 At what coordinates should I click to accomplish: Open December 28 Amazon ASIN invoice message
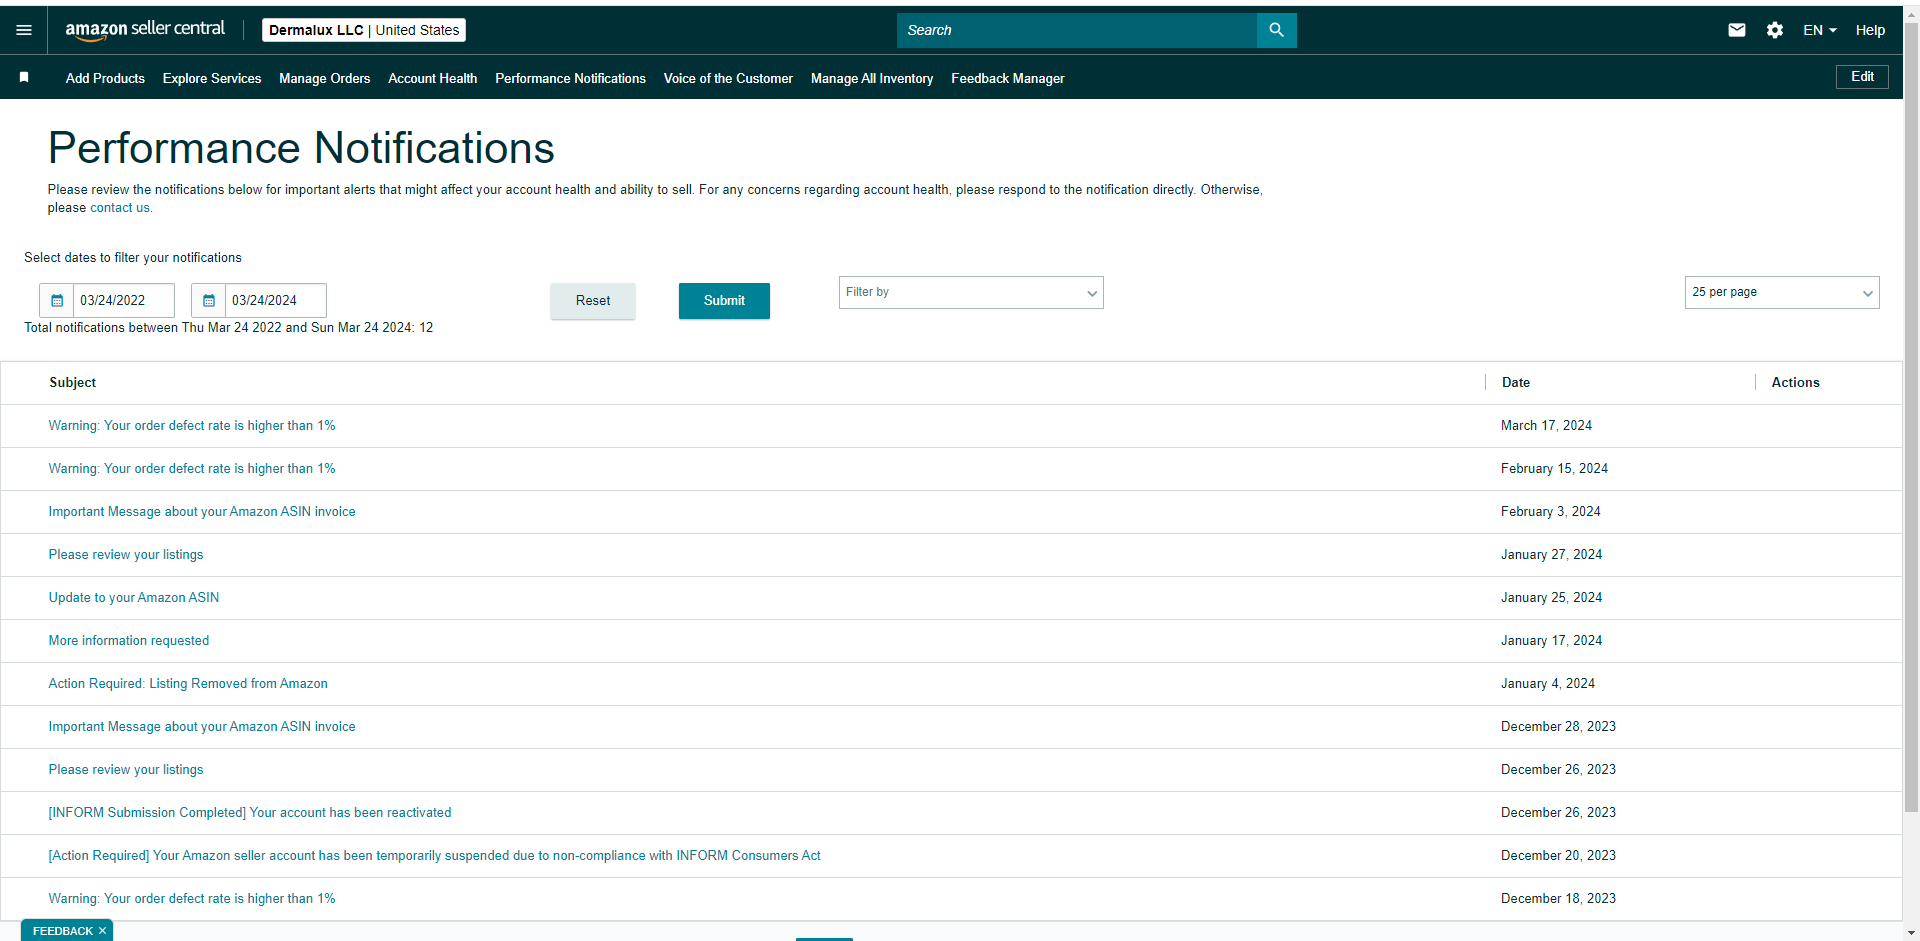[202, 727]
